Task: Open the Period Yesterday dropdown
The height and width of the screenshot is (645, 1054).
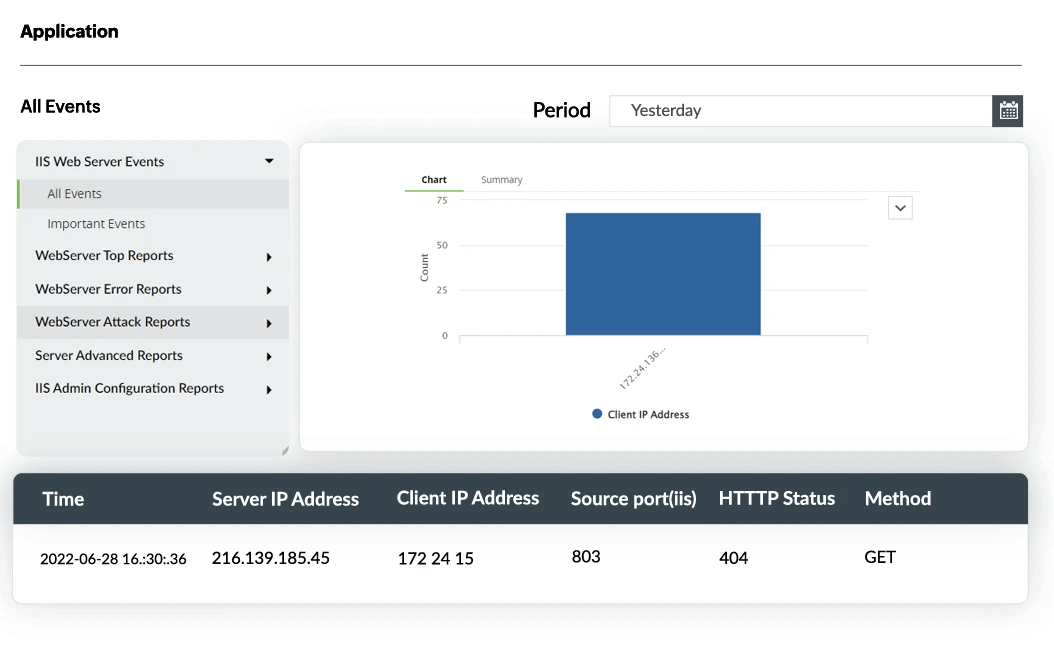Action: tap(800, 110)
